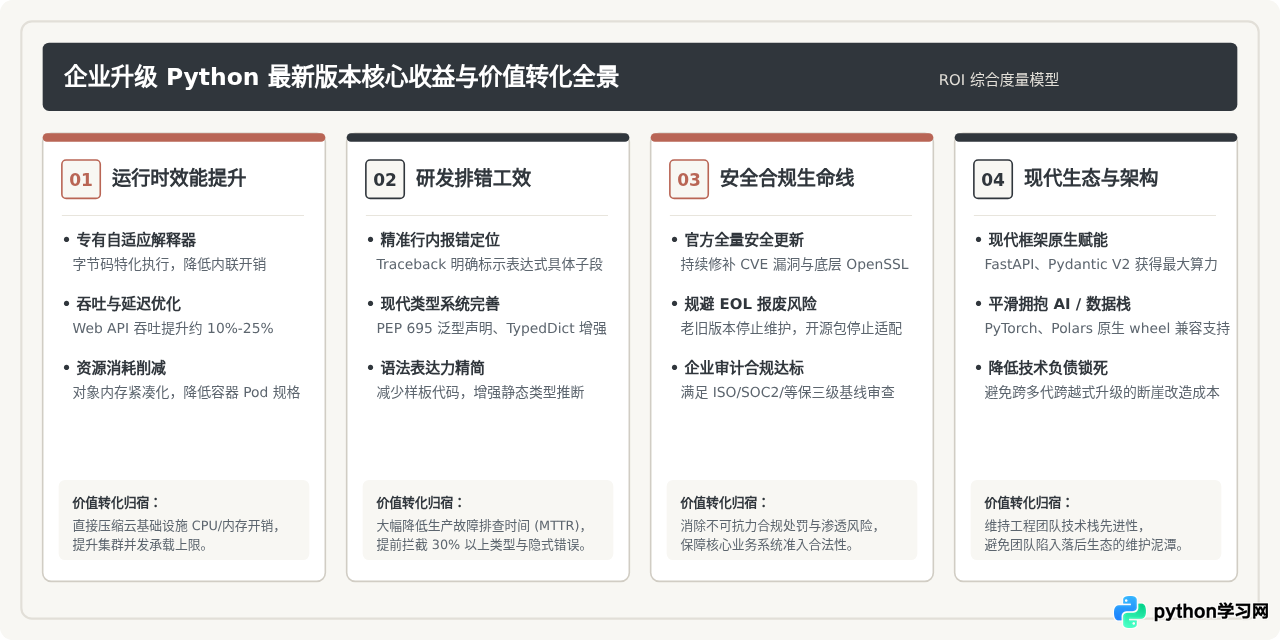Click the '提升集群并发承载上限。' line
The image size is (1280, 640).
(140, 545)
